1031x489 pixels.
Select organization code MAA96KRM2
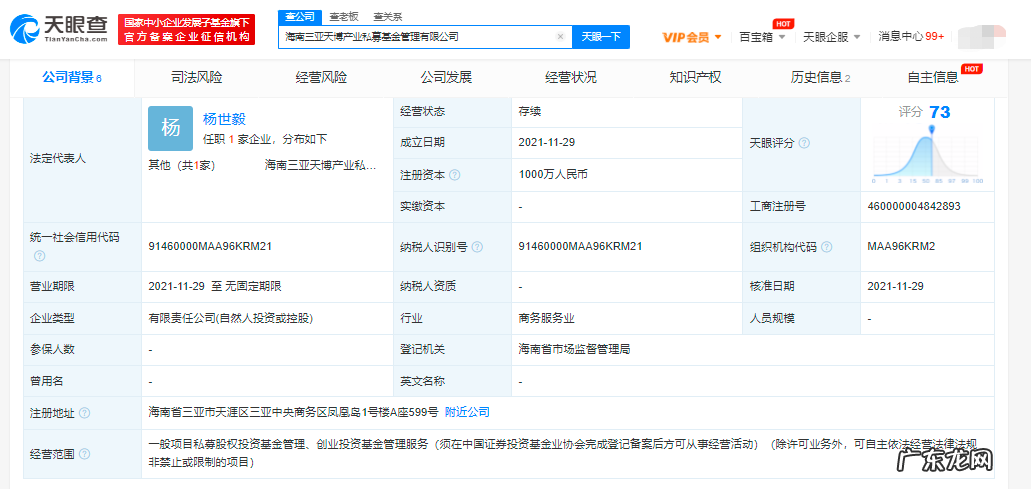click(901, 246)
